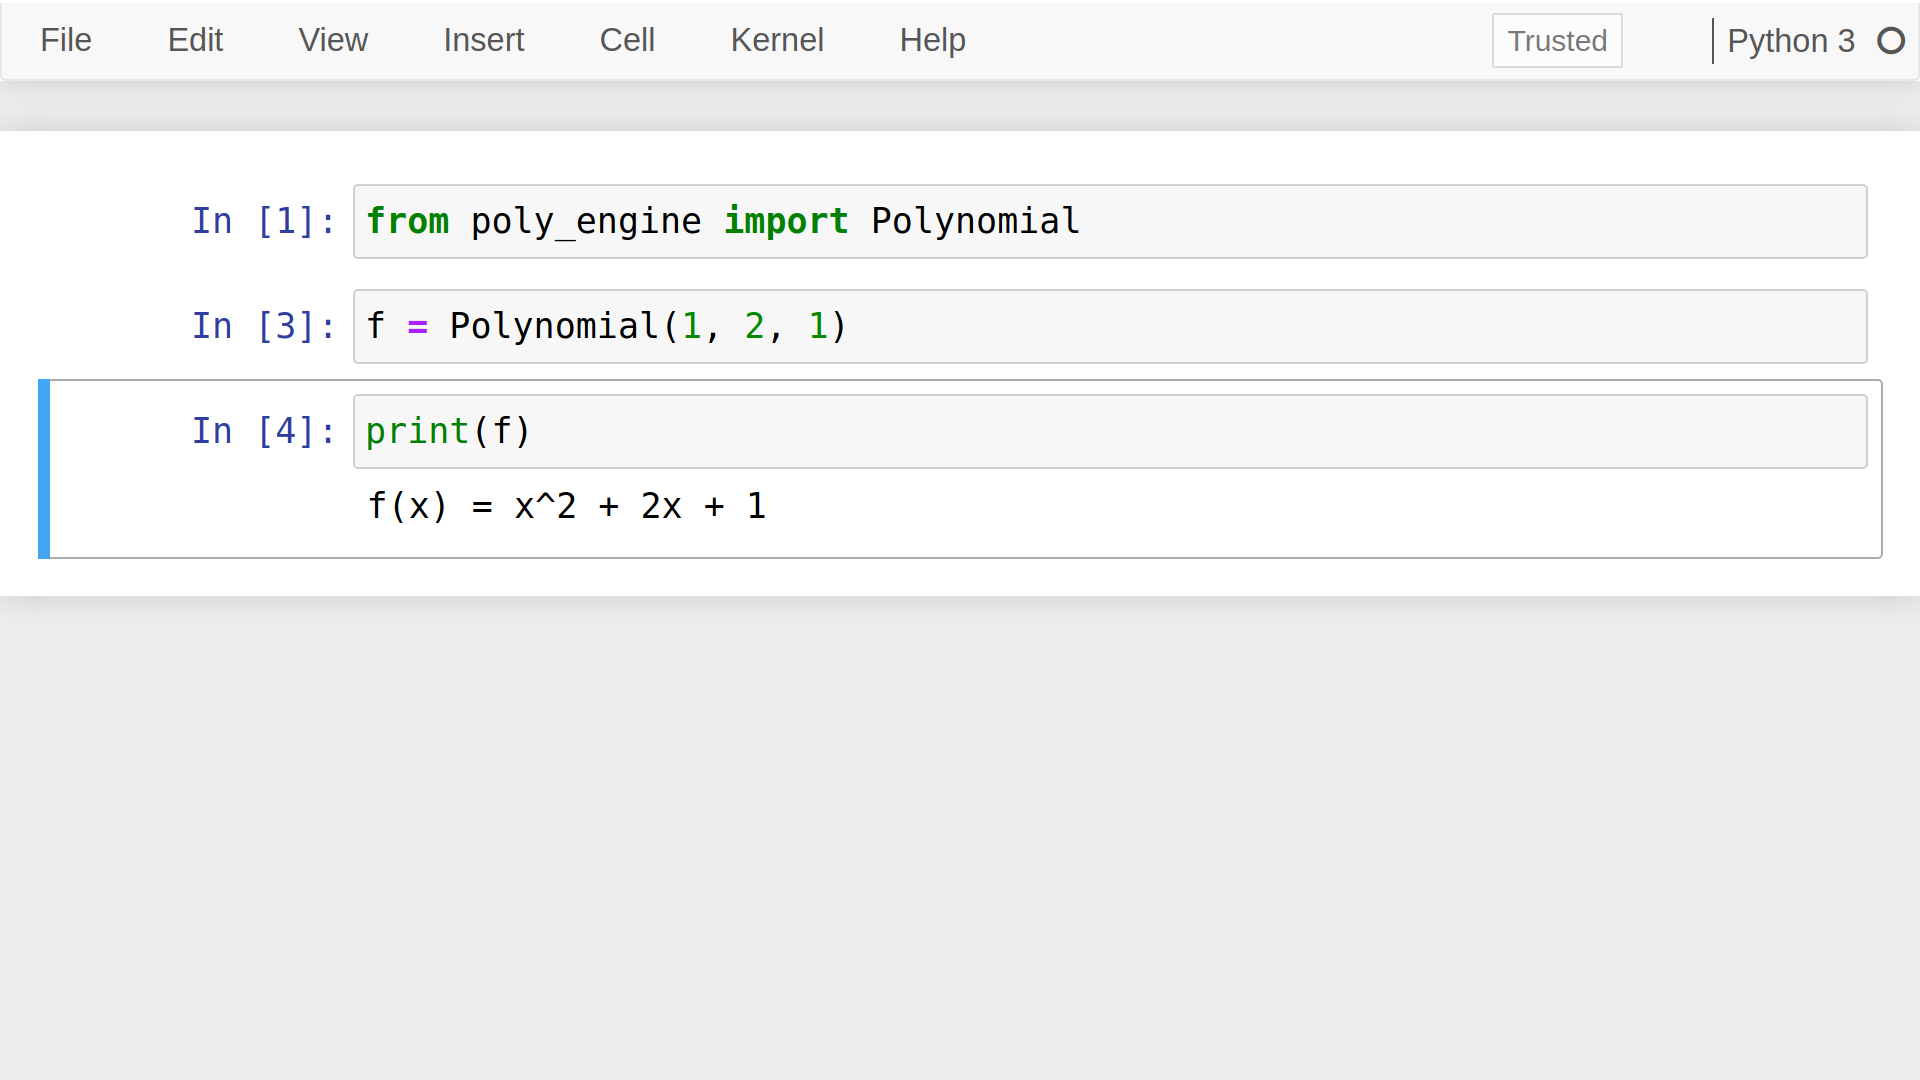Open the Insert menu
This screenshot has width=1920, height=1080.
[x=483, y=40]
